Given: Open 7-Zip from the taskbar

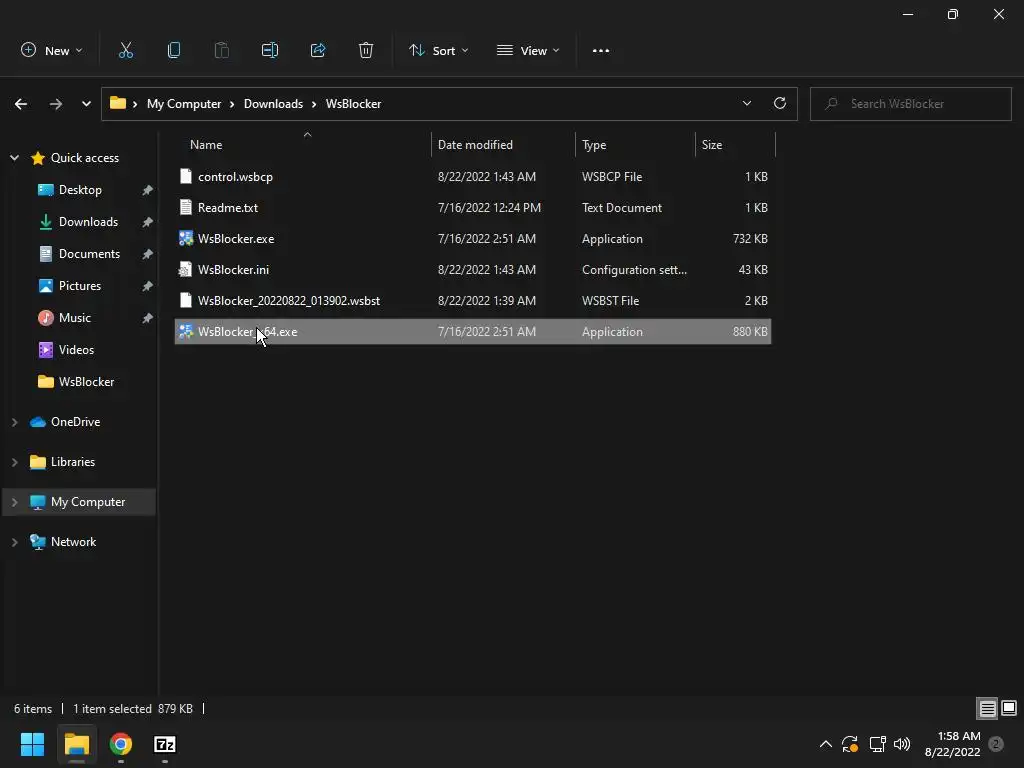Looking at the screenshot, I should point(165,744).
